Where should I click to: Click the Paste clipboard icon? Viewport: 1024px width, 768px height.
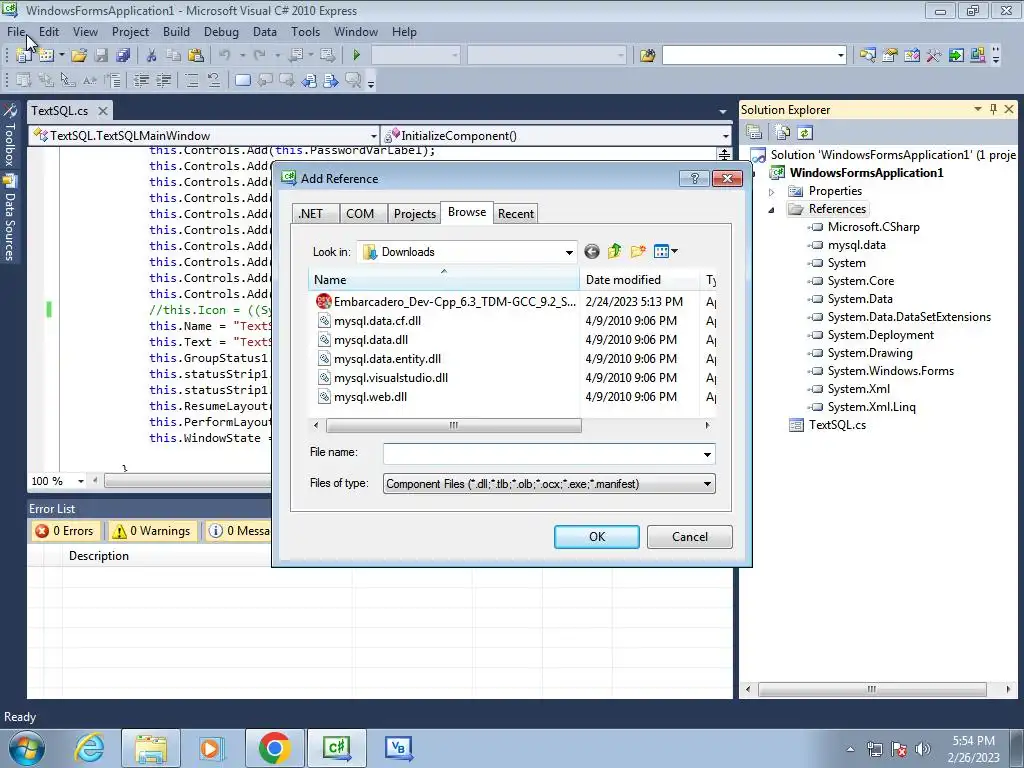coord(195,56)
